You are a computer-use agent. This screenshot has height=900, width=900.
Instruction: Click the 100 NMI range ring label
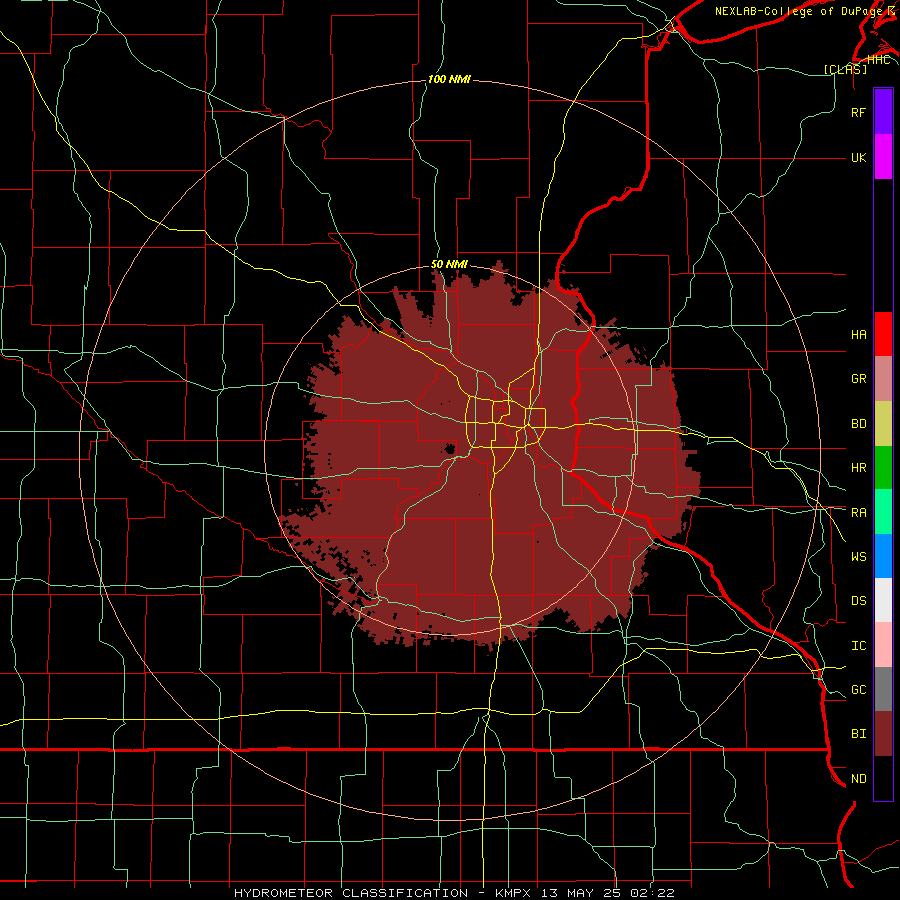click(449, 79)
